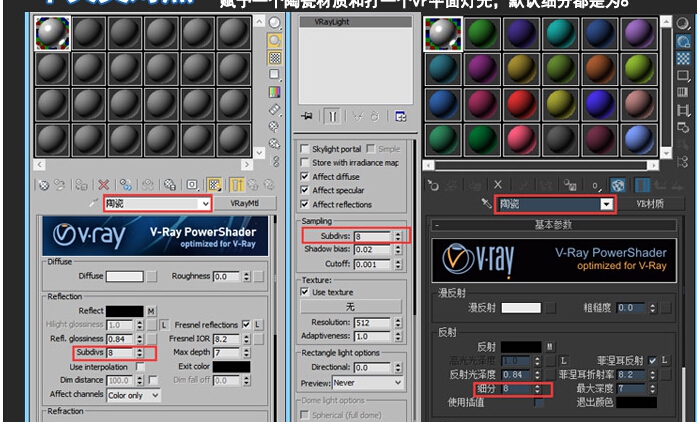Open 漫反射 color swatch in right editor
This screenshot has height=422, width=697.
[x=521, y=308]
